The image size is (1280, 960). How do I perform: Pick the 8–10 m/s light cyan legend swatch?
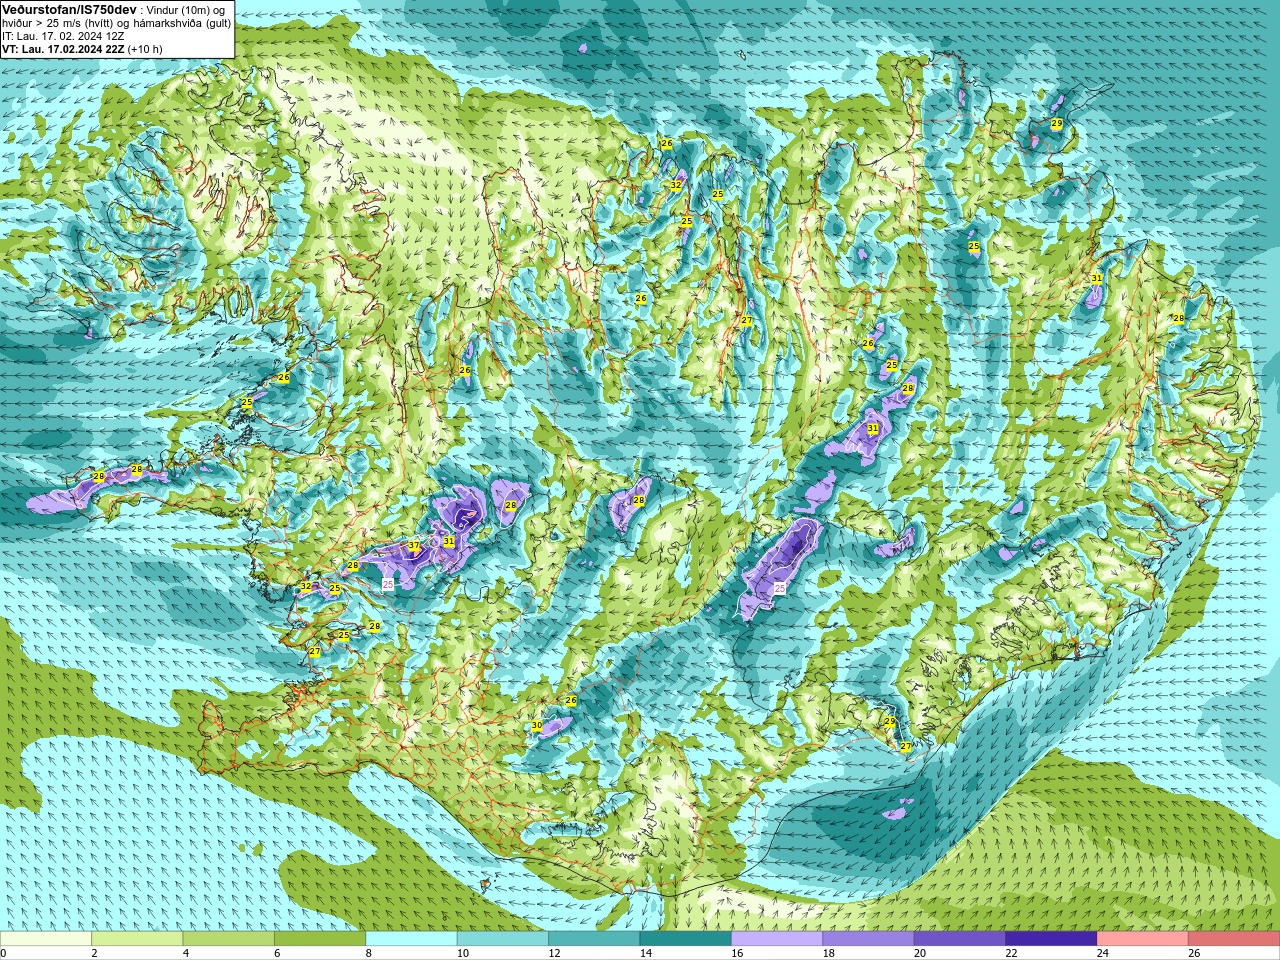pos(411,939)
